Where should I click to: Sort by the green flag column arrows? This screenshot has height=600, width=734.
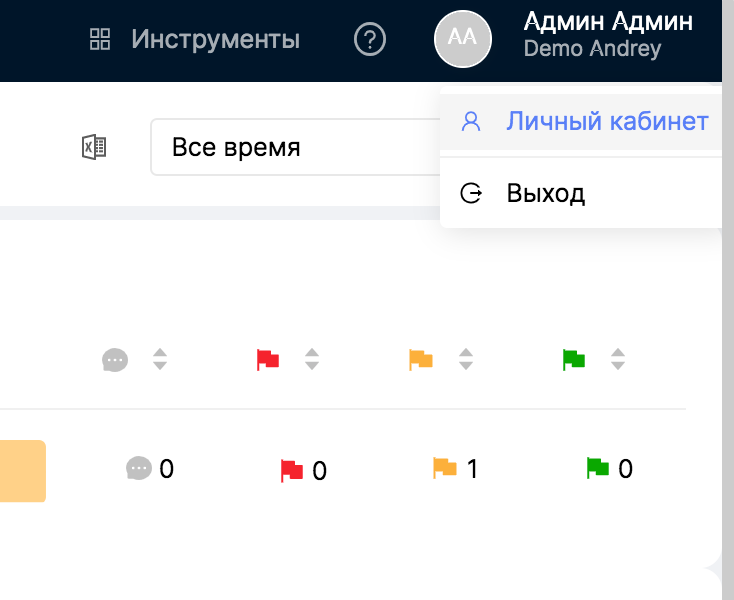pyautogui.click(x=618, y=360)
